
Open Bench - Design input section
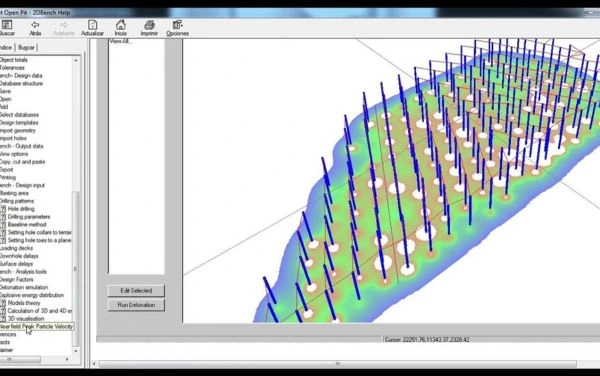click(23, 185)
